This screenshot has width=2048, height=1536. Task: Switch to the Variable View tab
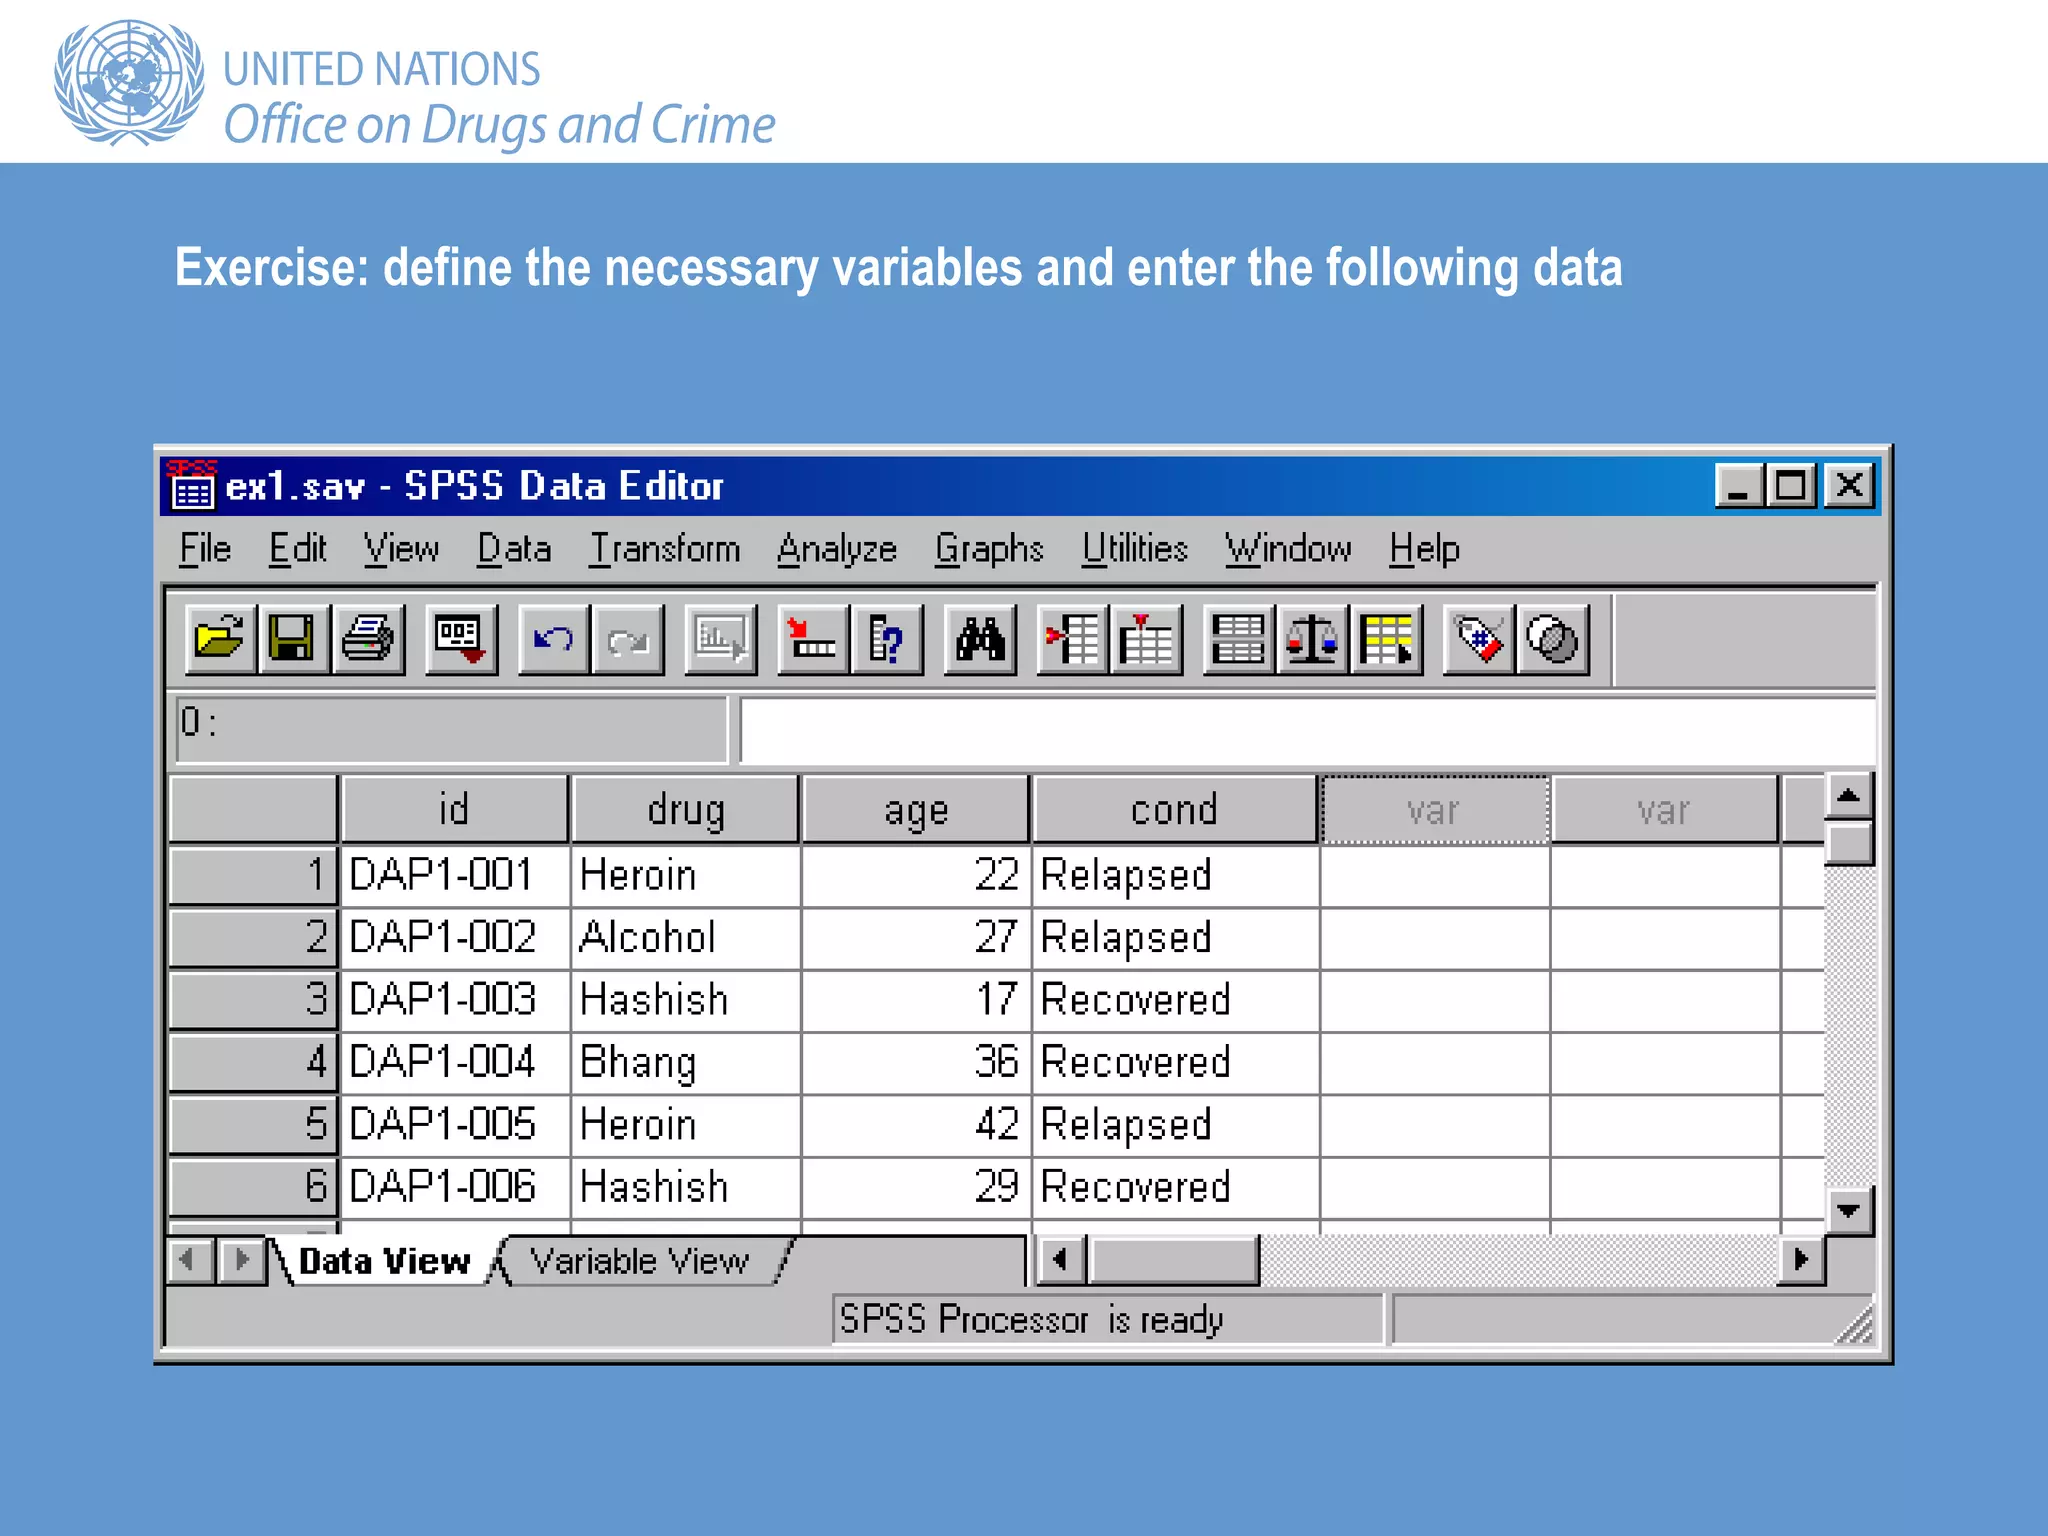[x=639, y=1261]
